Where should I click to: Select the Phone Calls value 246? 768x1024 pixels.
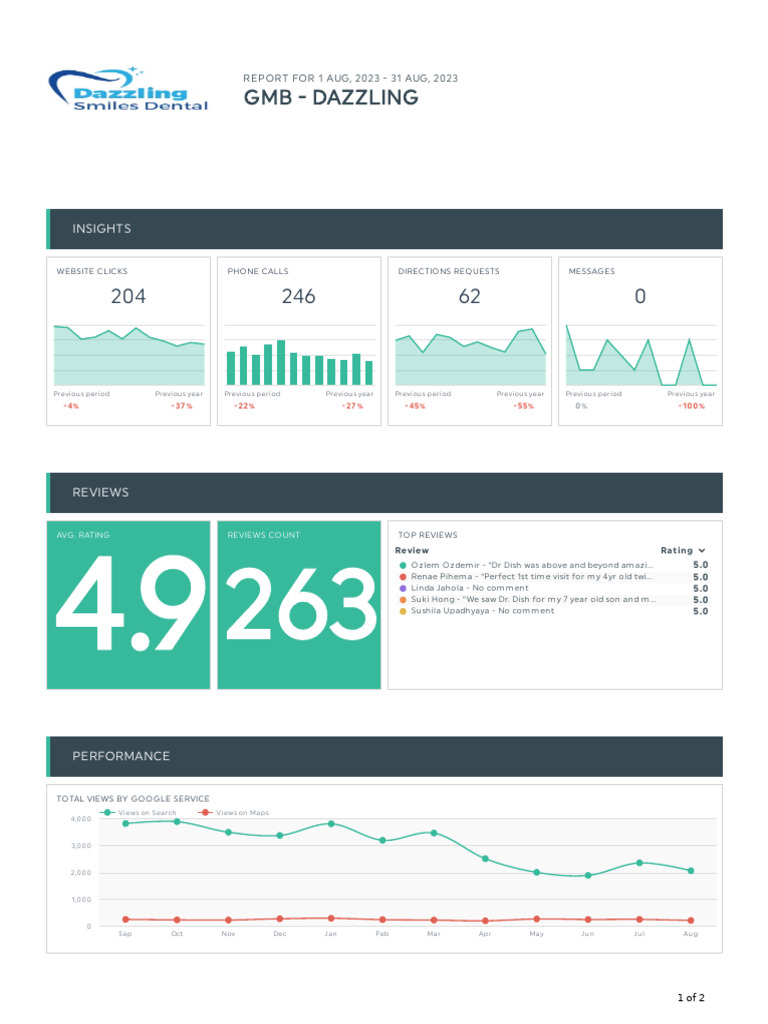pos(298,296)
